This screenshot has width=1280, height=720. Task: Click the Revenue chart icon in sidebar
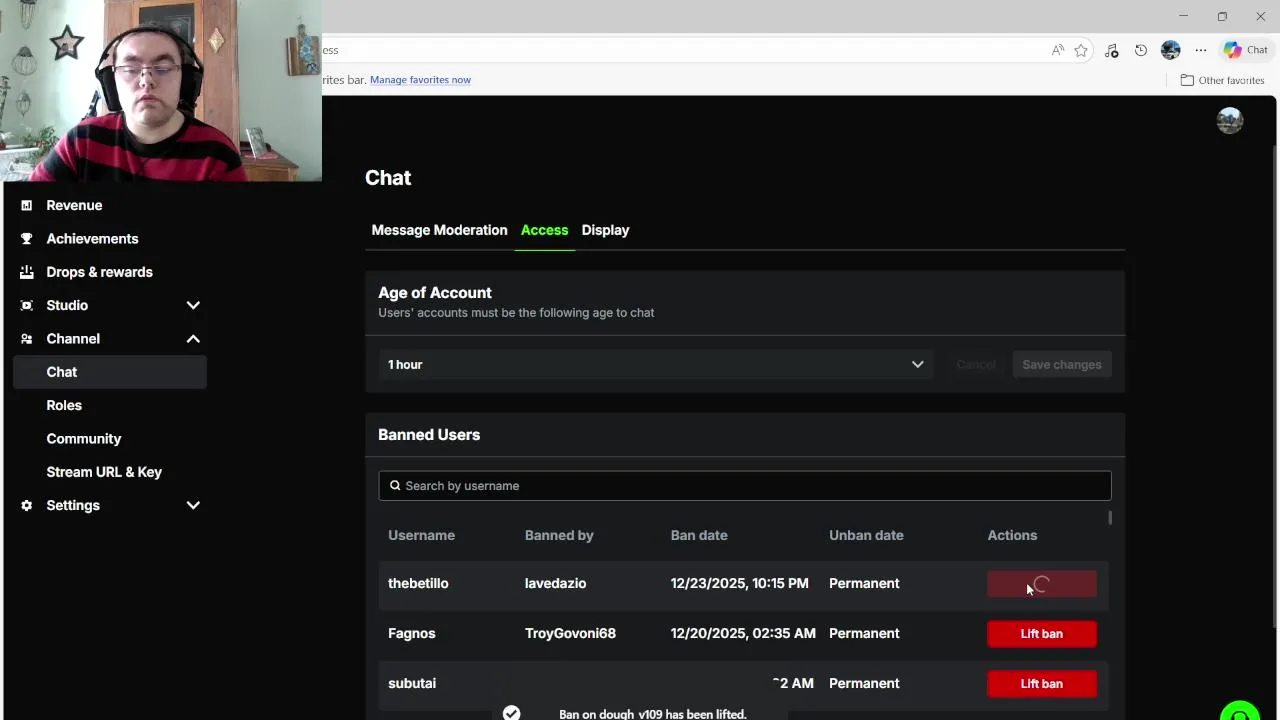[27, 205]
